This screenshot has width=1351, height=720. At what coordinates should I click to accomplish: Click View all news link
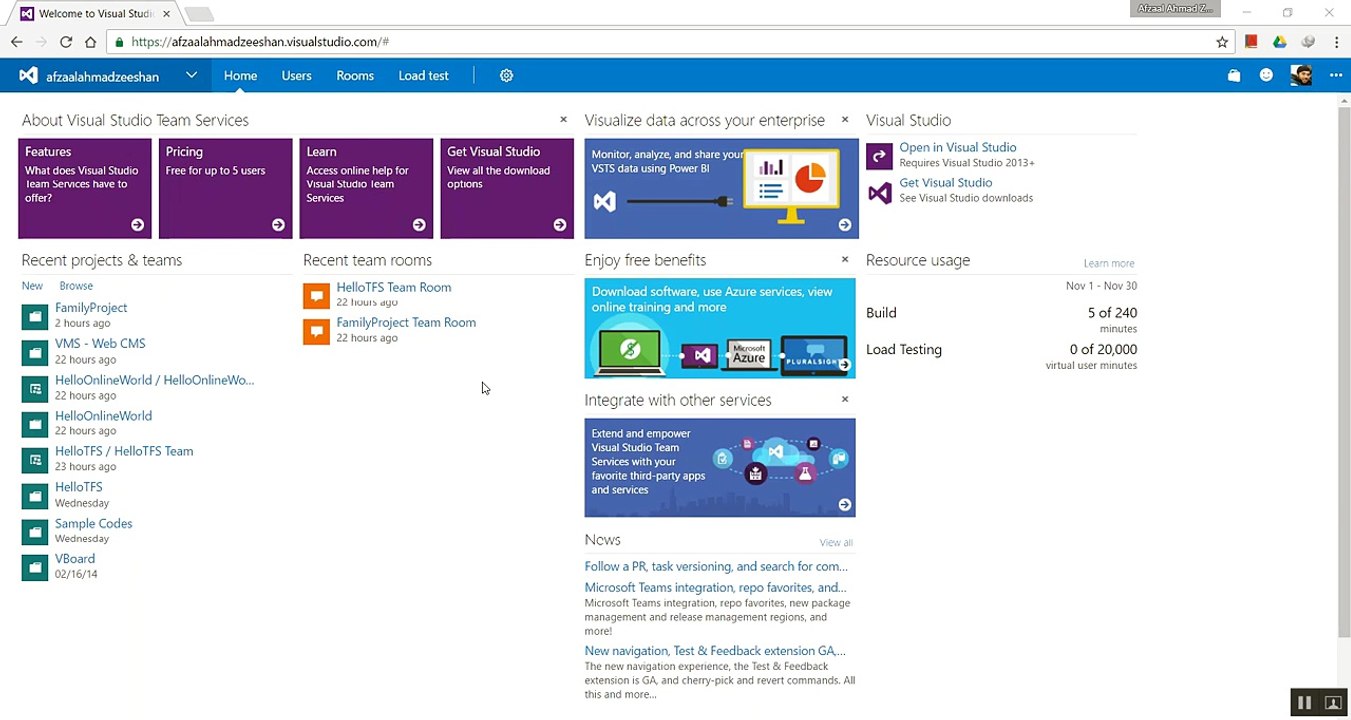pos(836,543)
